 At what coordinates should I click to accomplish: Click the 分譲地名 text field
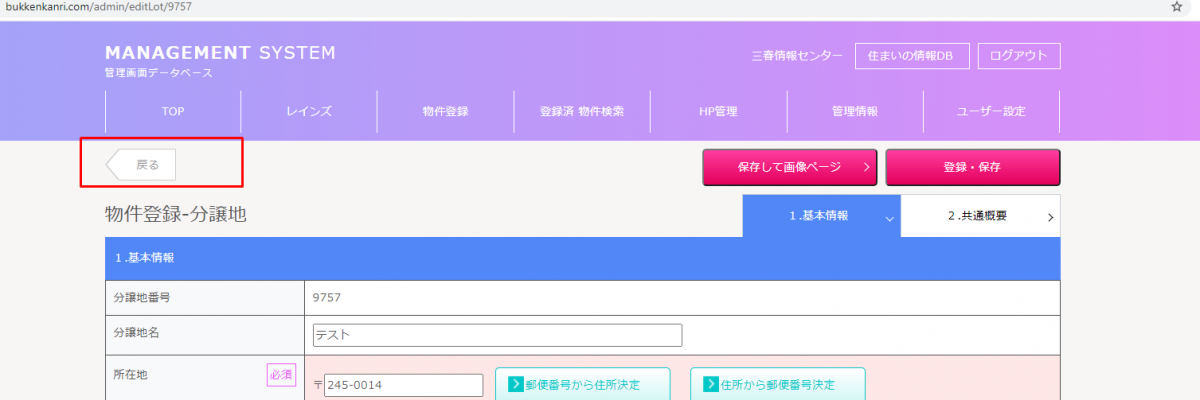[497, 335]
